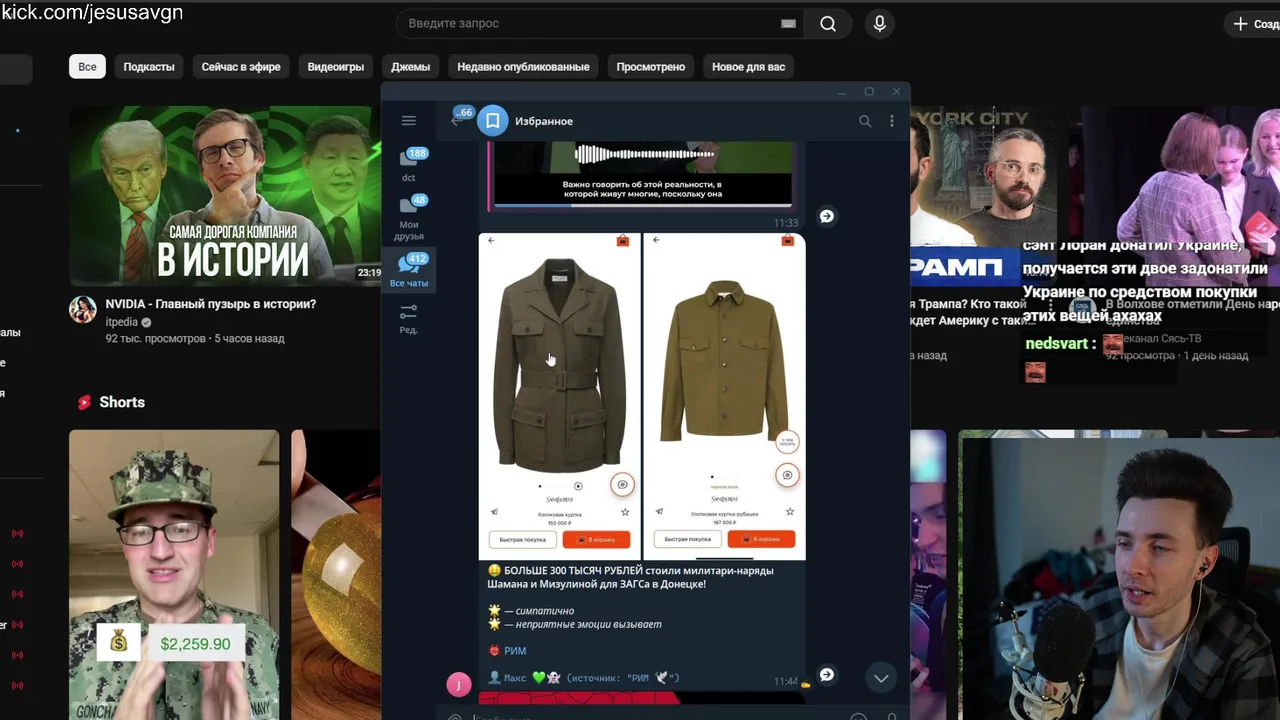This screenshot has height=720, width=1280.
Task: Open Избранное bookmark avatar in Telegram header
Action: 492,121
